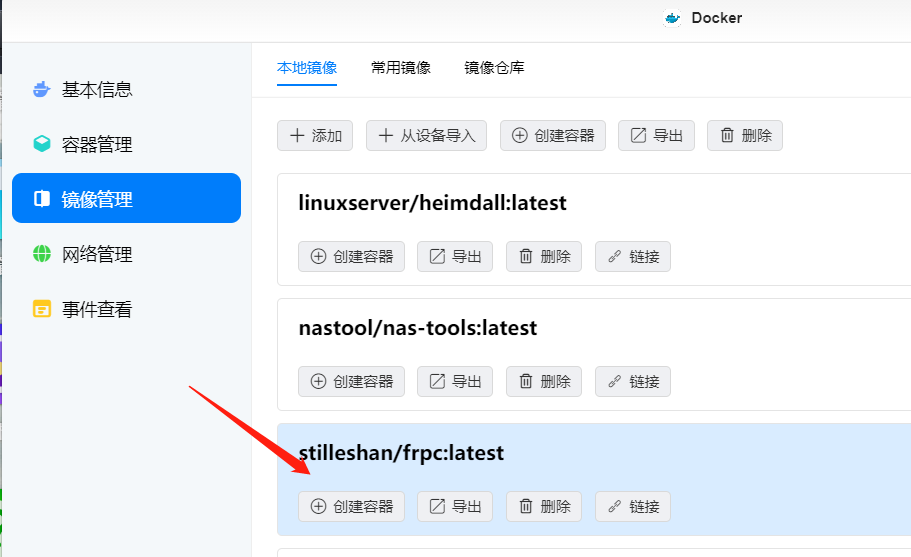
Task: Open the 基本信息 sidebar section
Action: point(126,89)
